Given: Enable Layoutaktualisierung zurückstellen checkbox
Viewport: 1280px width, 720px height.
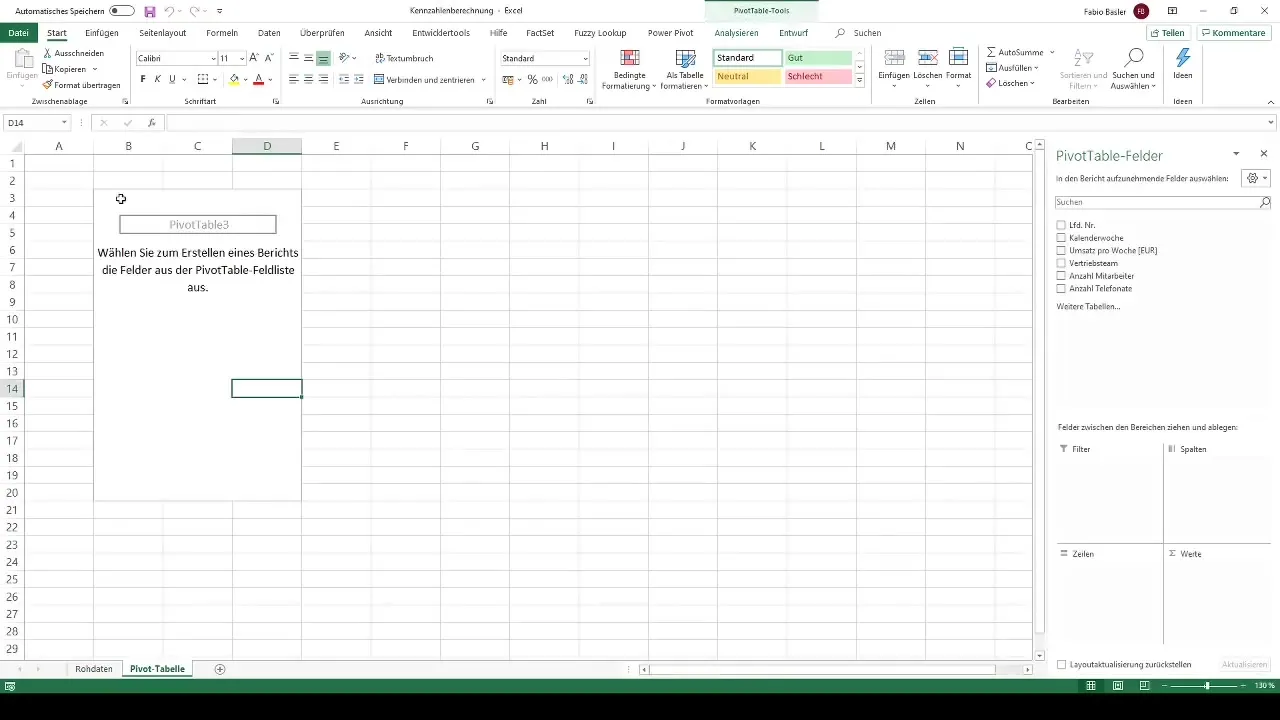Looking at the screenshot, I should [x=1062, y=664].
